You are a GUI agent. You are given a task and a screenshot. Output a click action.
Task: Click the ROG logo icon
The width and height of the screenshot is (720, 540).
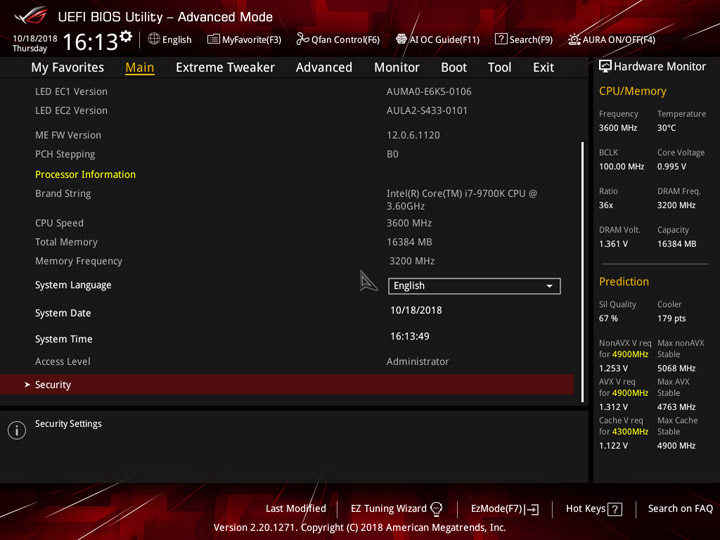[30, 16]
